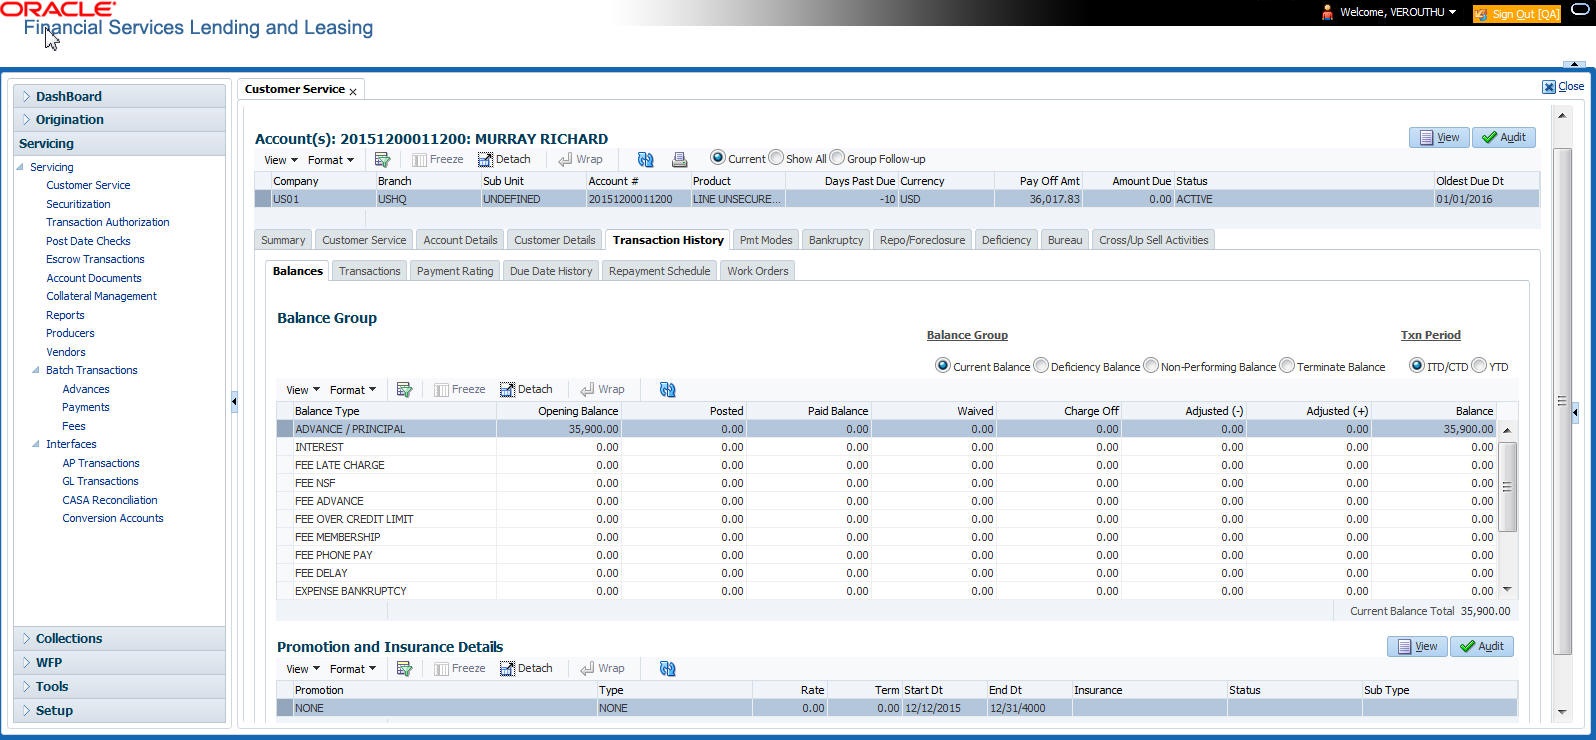Open the Payment Rating sub-tab
The image size is (1596, 740).
click(455, 271)
